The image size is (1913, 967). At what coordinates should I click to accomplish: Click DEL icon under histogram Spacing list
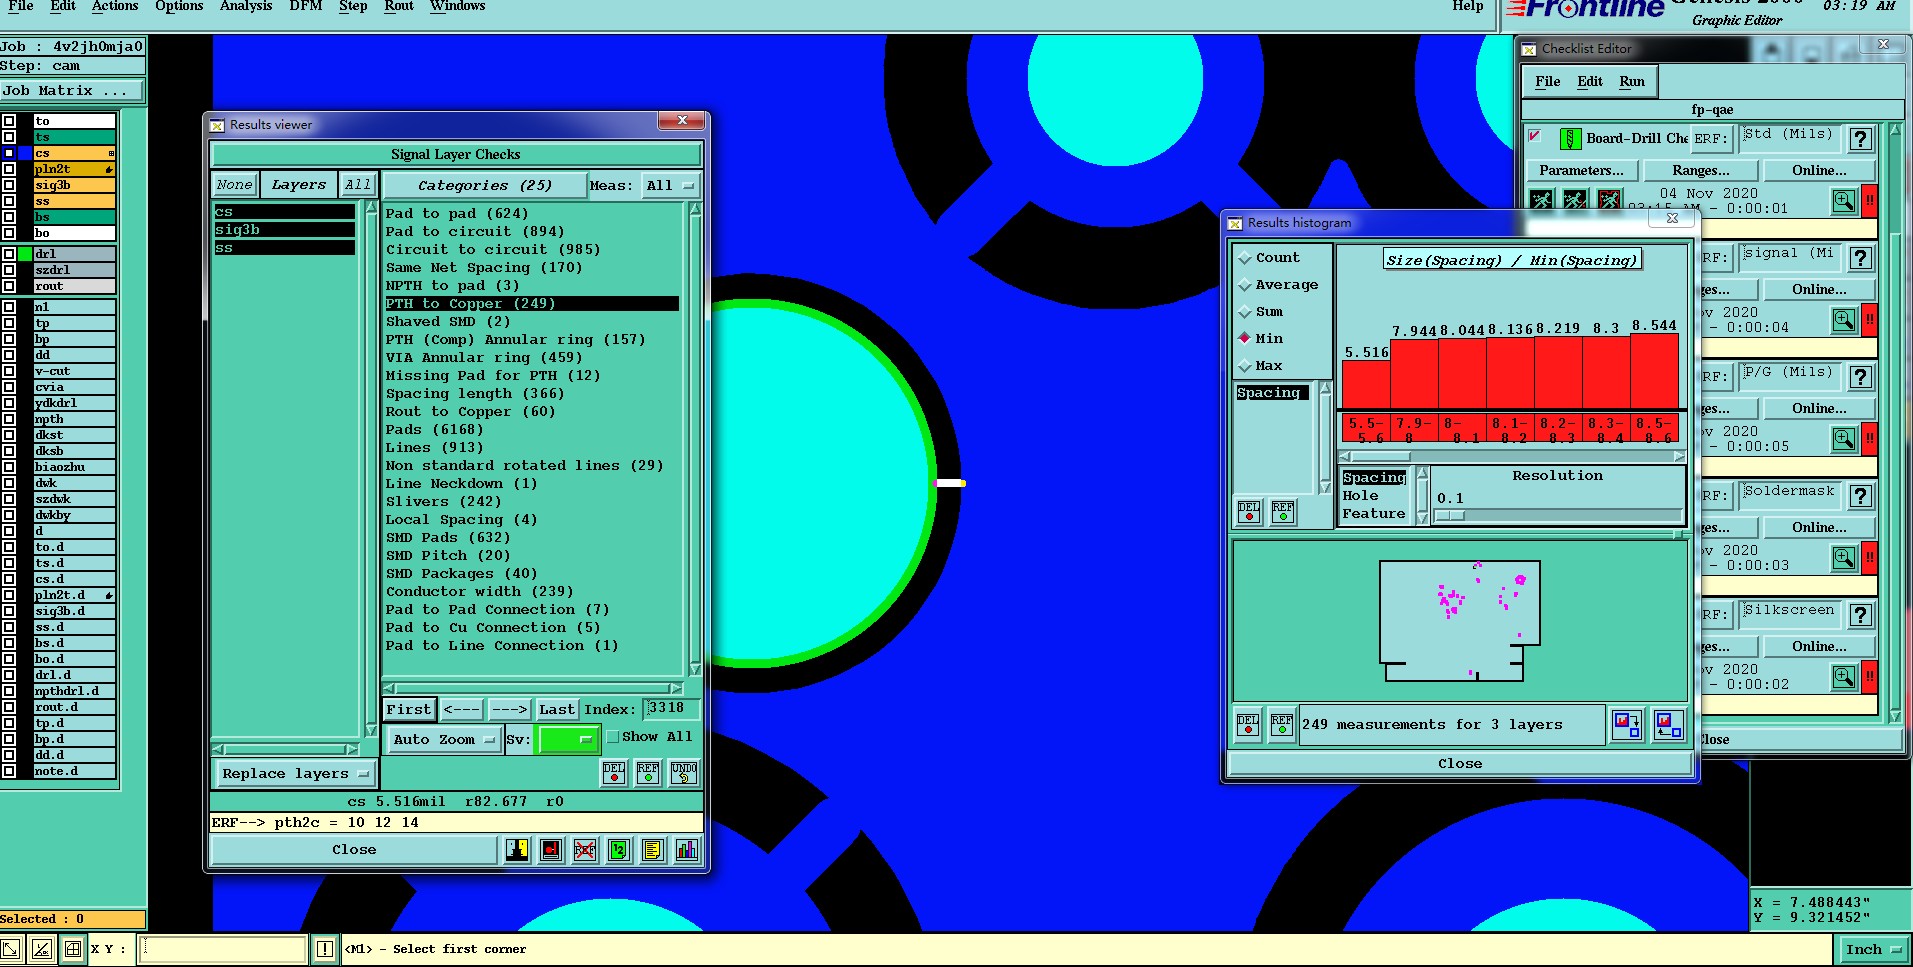1249,512
